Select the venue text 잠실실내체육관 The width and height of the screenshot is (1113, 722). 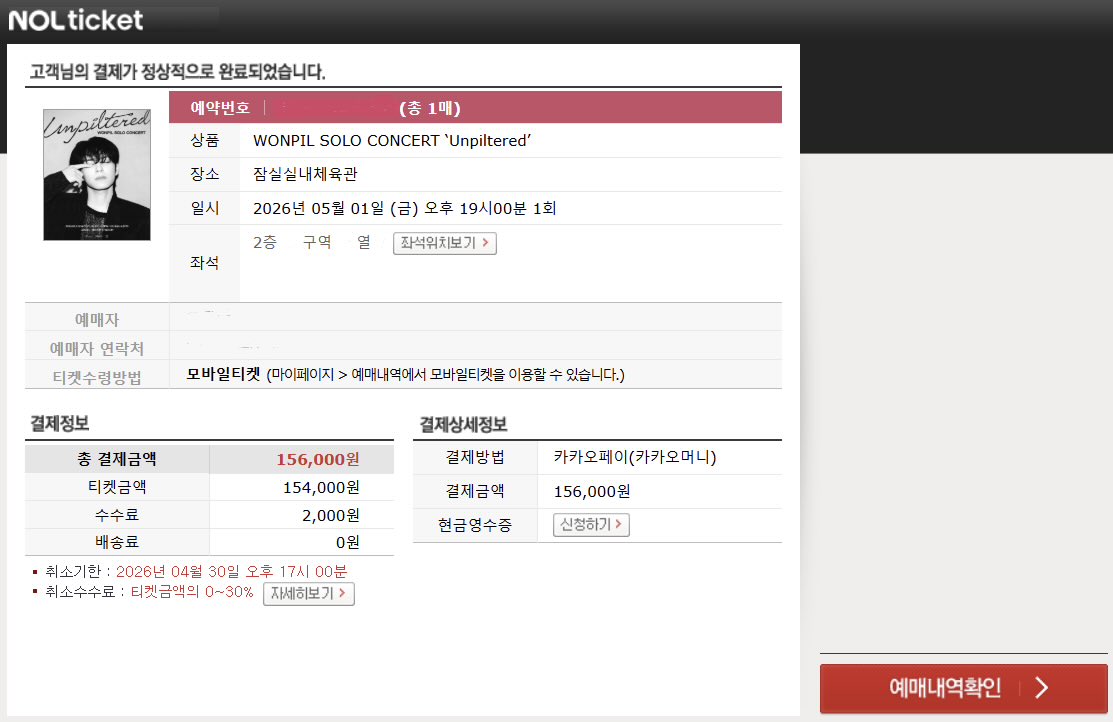click(x=305, y=174)
